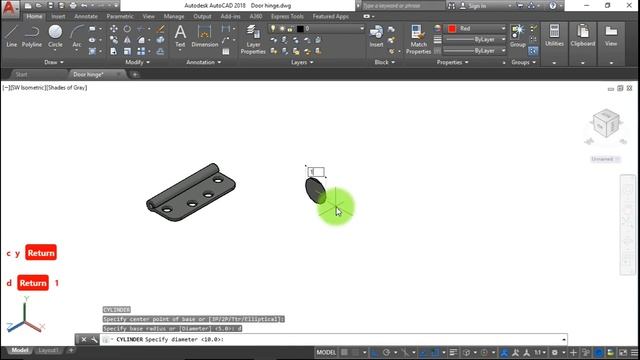The image size is (640, 360).
Task: Open the annotation scale 1:1 dropdown
Action: (540, 352)
